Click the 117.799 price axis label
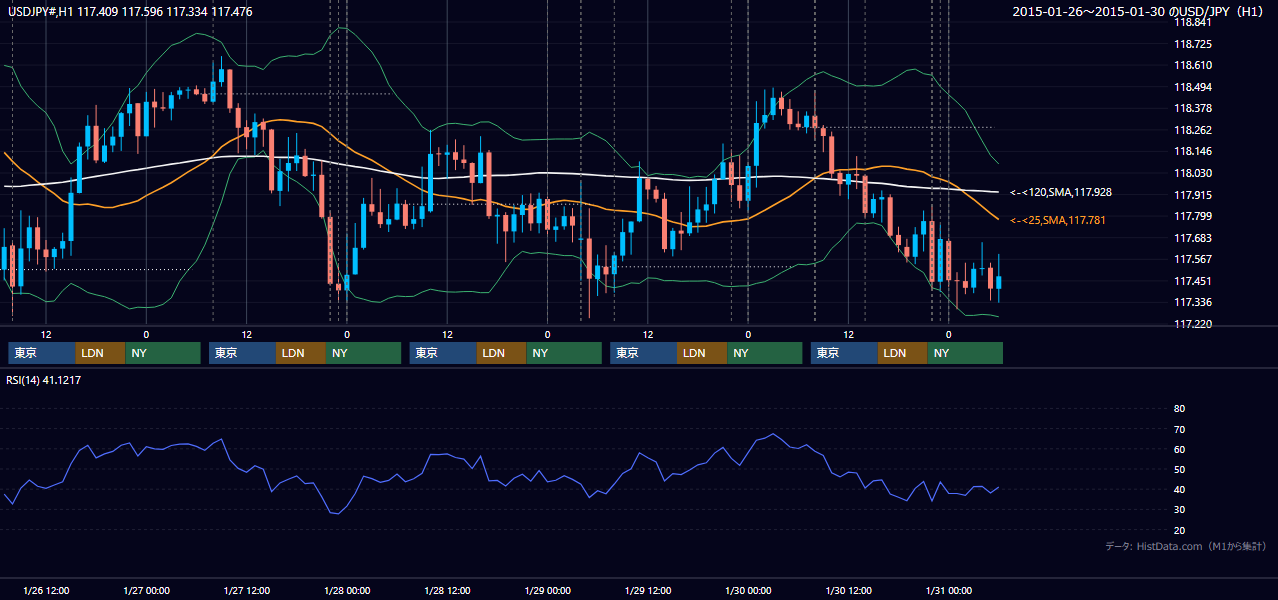The height and width of the screenshot is (600, 1278). 1192,216
